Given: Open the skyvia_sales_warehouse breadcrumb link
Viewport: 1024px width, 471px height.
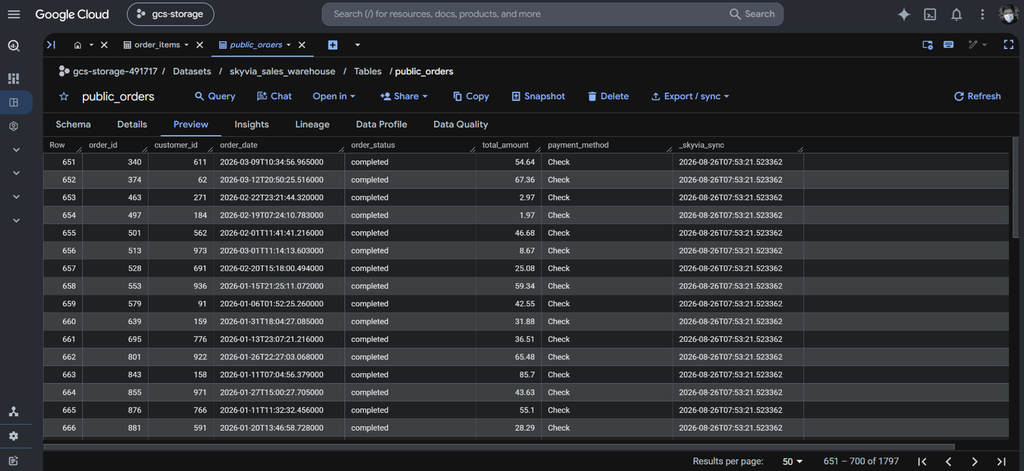Looking at the screenshot, I should click(x=282, y=71).
